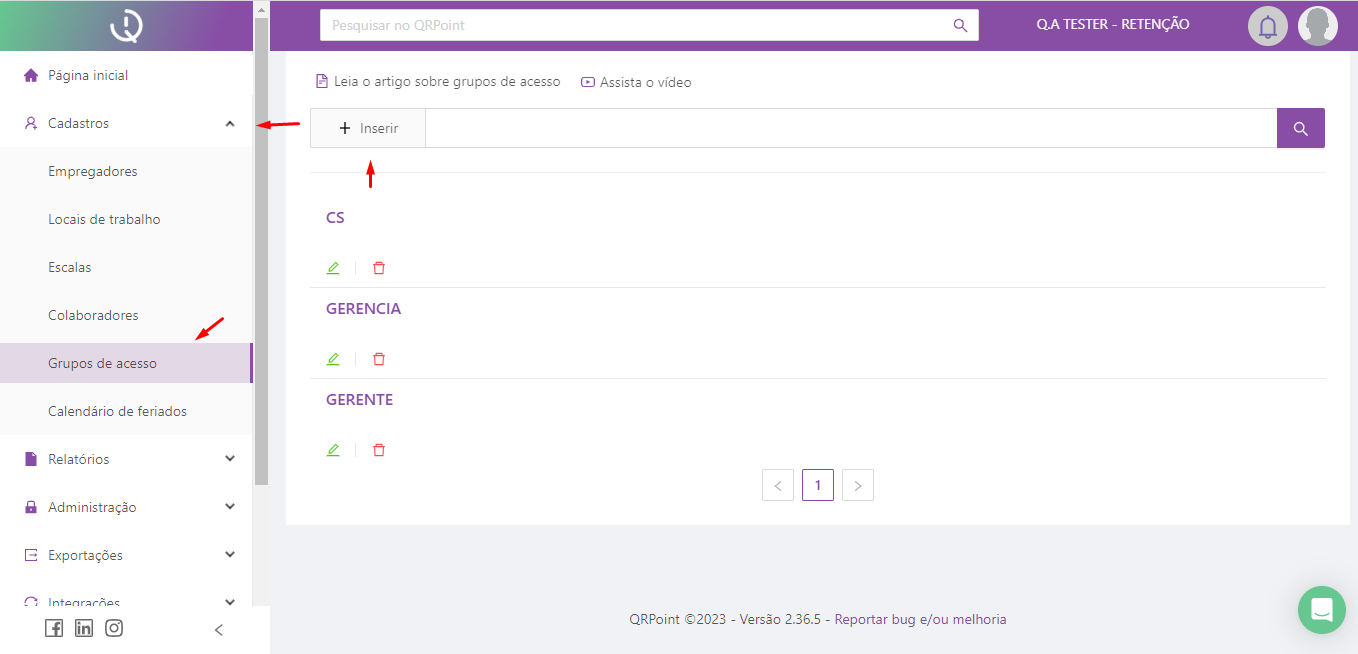Open the notifications bell icon
The width and height of the screenshot is (1358, 654).
pos(1267,26)
